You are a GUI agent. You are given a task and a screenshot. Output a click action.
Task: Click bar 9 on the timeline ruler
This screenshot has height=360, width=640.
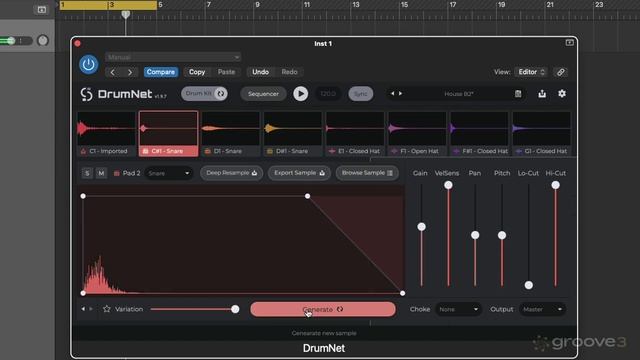click(257, 5)
